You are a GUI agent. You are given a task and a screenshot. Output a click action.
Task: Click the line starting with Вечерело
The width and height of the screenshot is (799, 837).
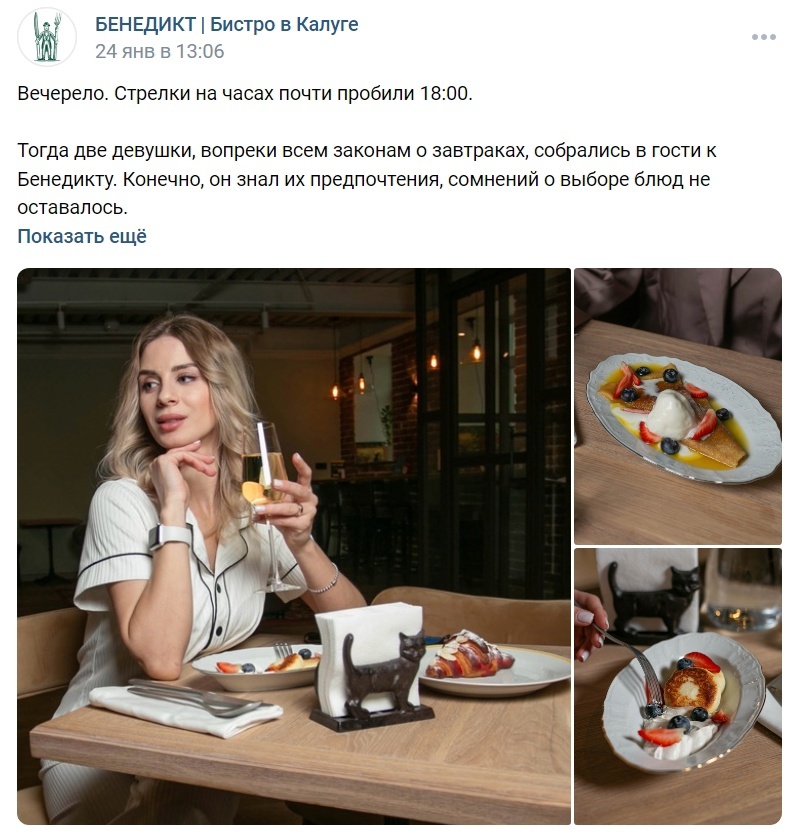click(245, 93)
